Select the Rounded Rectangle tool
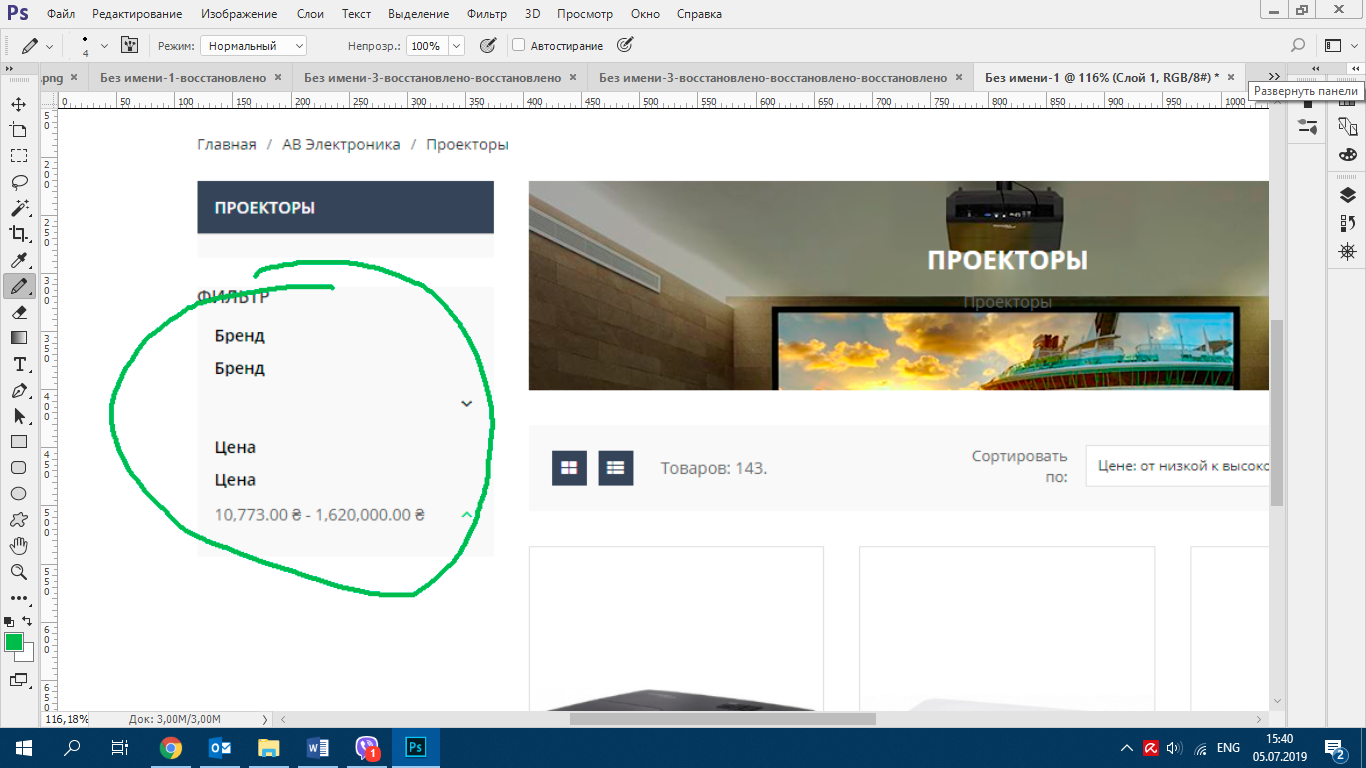 [18, 468]
